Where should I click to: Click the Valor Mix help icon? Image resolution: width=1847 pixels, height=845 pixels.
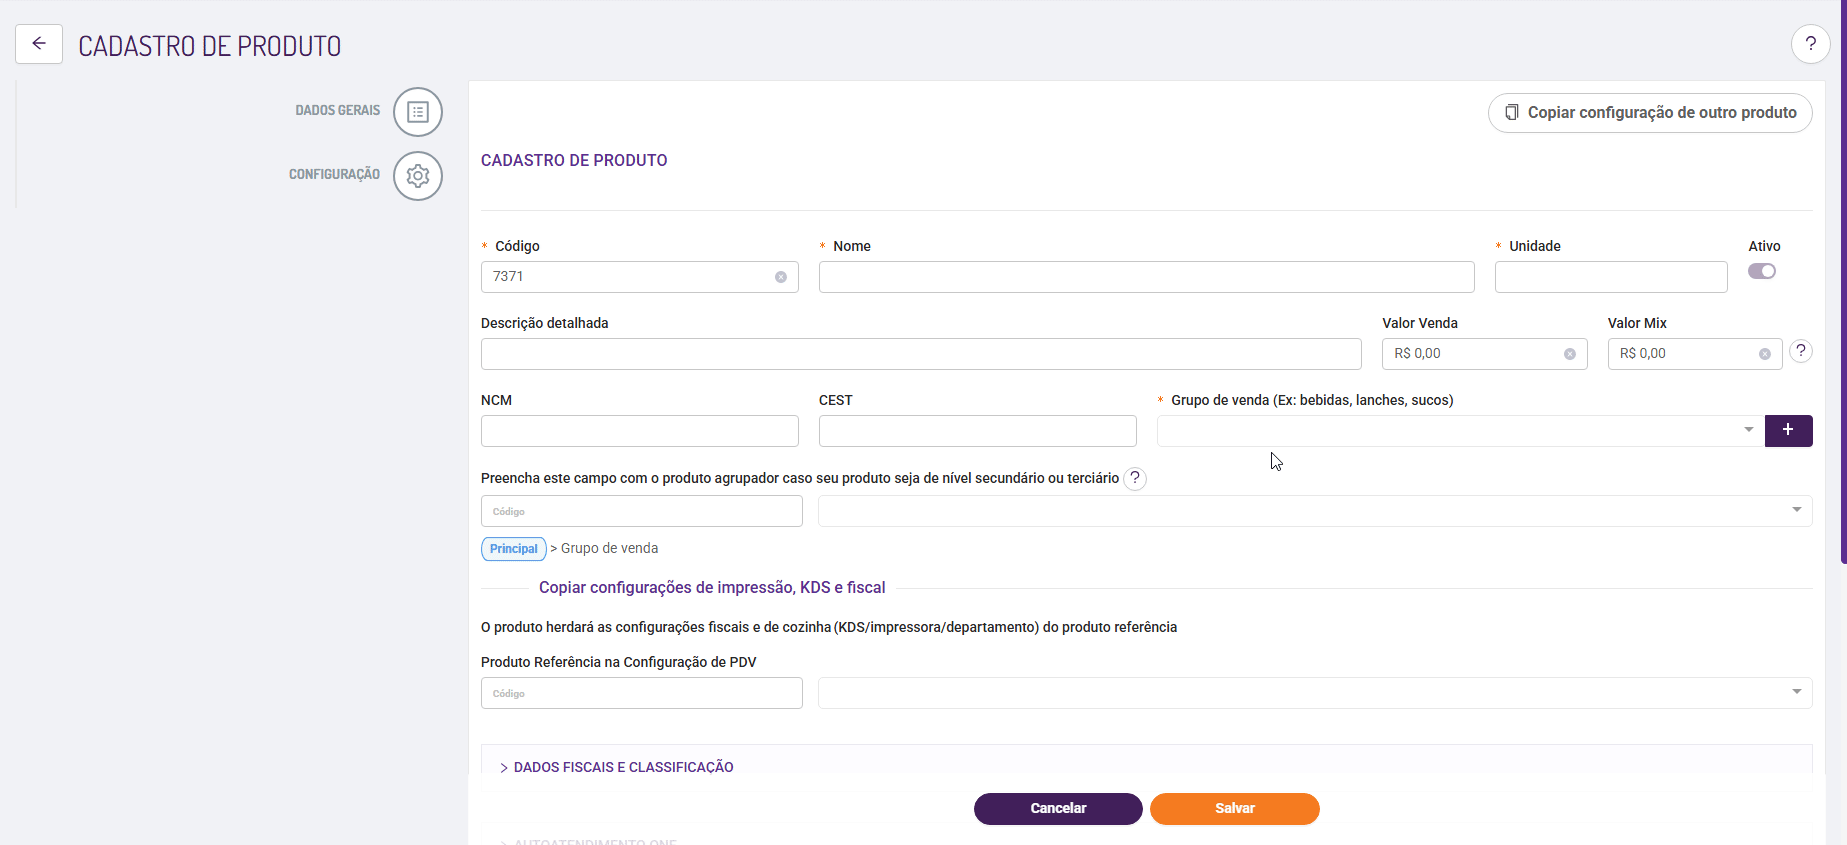pos(1800,351)
